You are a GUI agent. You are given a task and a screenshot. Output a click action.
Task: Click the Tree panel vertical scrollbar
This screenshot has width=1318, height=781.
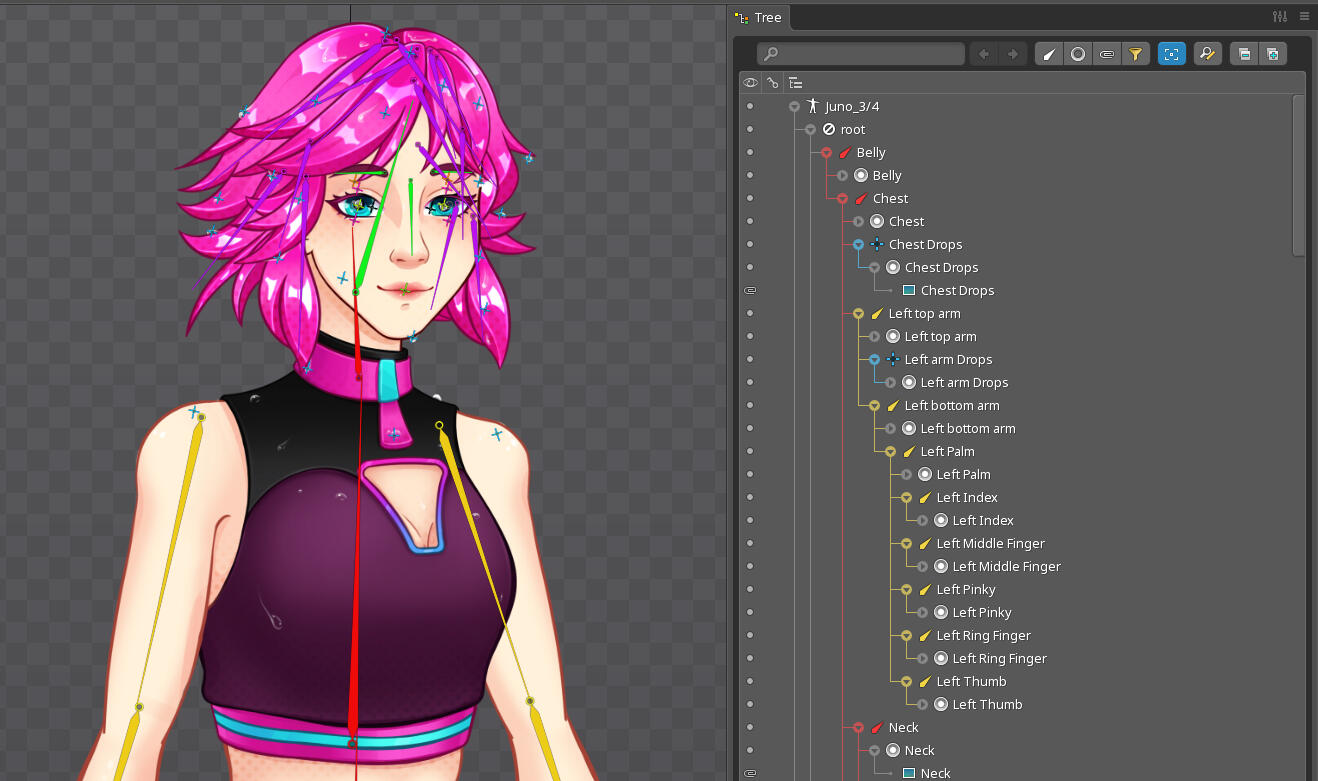[x=1298, y=175]
